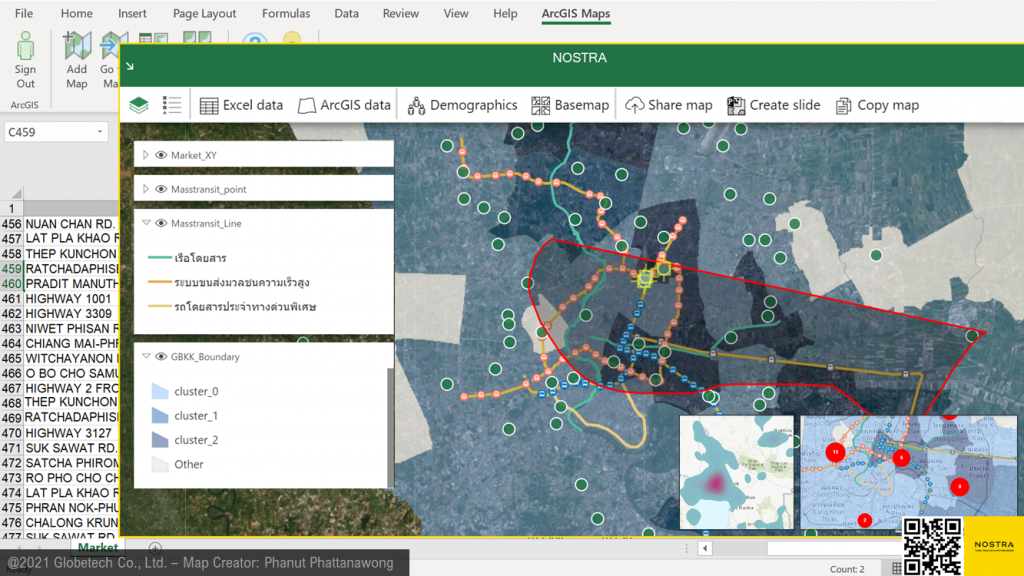The image size is (1024, 576).
Task: Open the Basemap gallery
Action: 570,105
